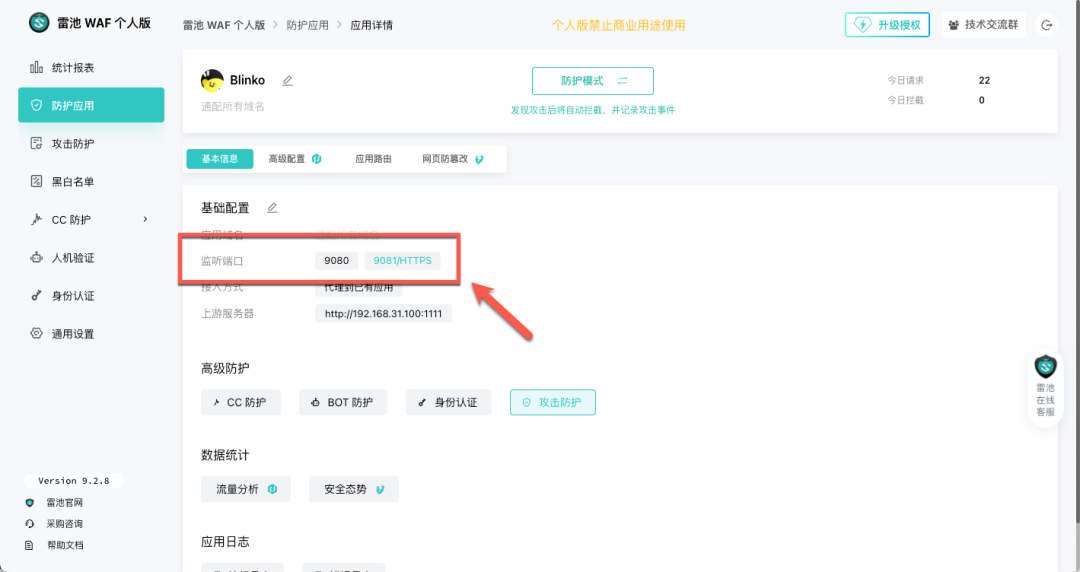Open CC 防护 under 高级防护
The image size is (1080, 572).
(240, 402)
